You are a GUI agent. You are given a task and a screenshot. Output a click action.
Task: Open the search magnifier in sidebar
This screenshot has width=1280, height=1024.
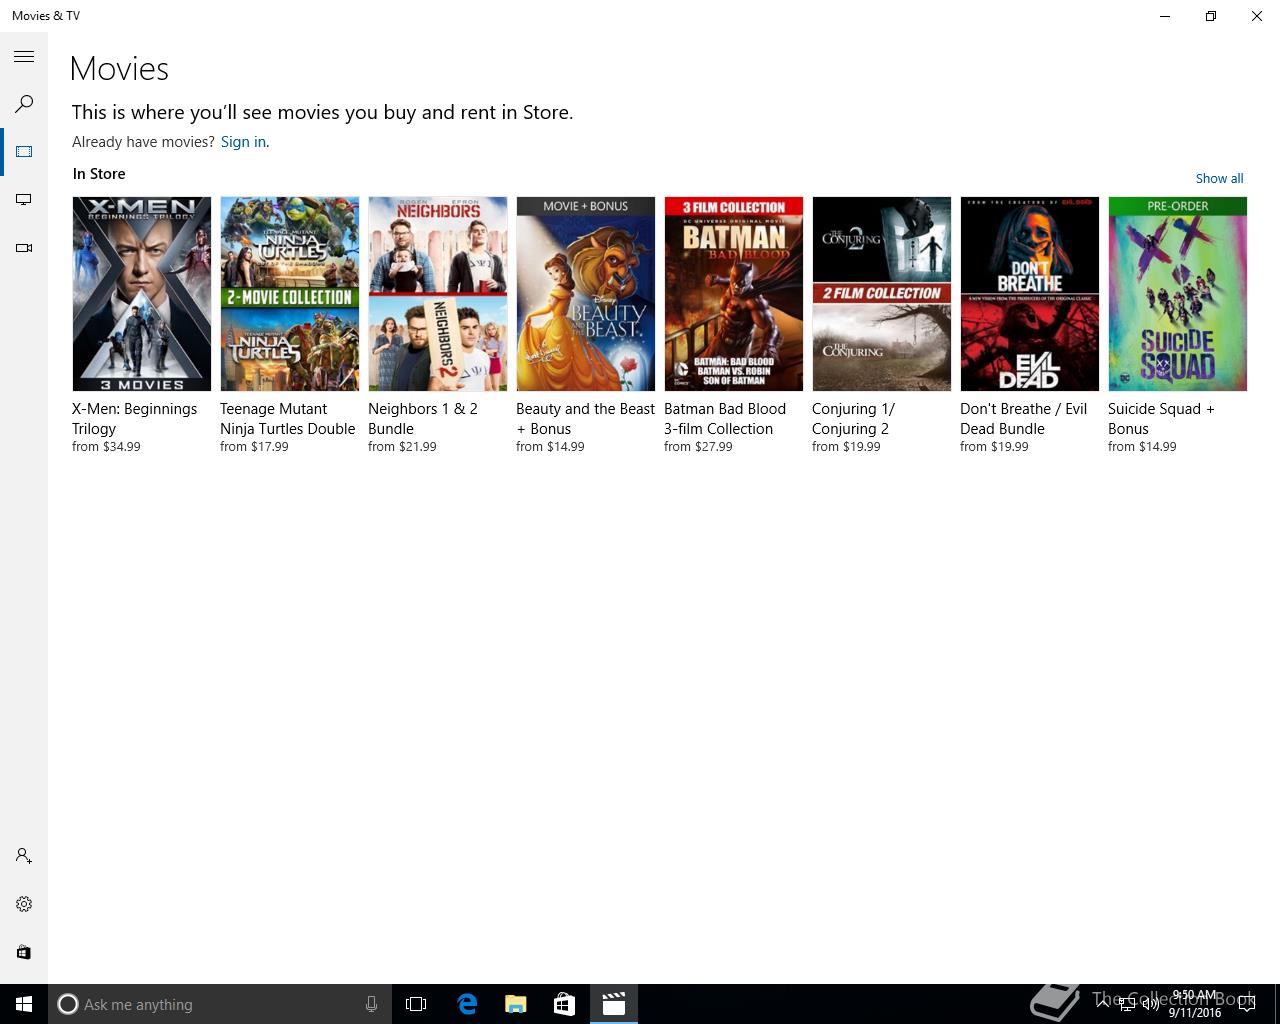24,104
